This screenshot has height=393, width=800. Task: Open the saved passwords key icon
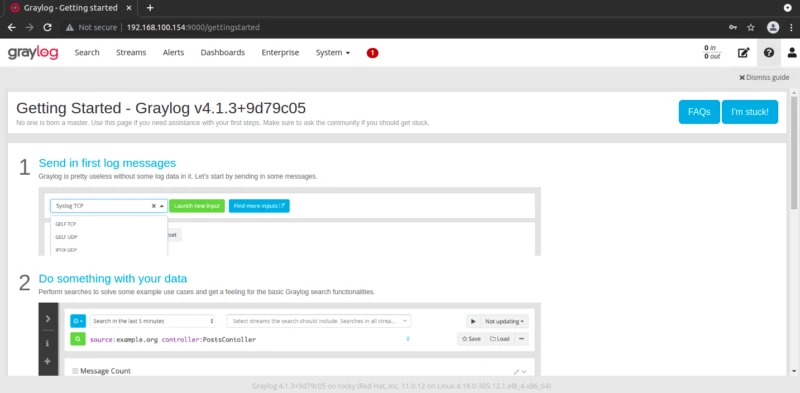pyautogui.click(x=733, y=28)
